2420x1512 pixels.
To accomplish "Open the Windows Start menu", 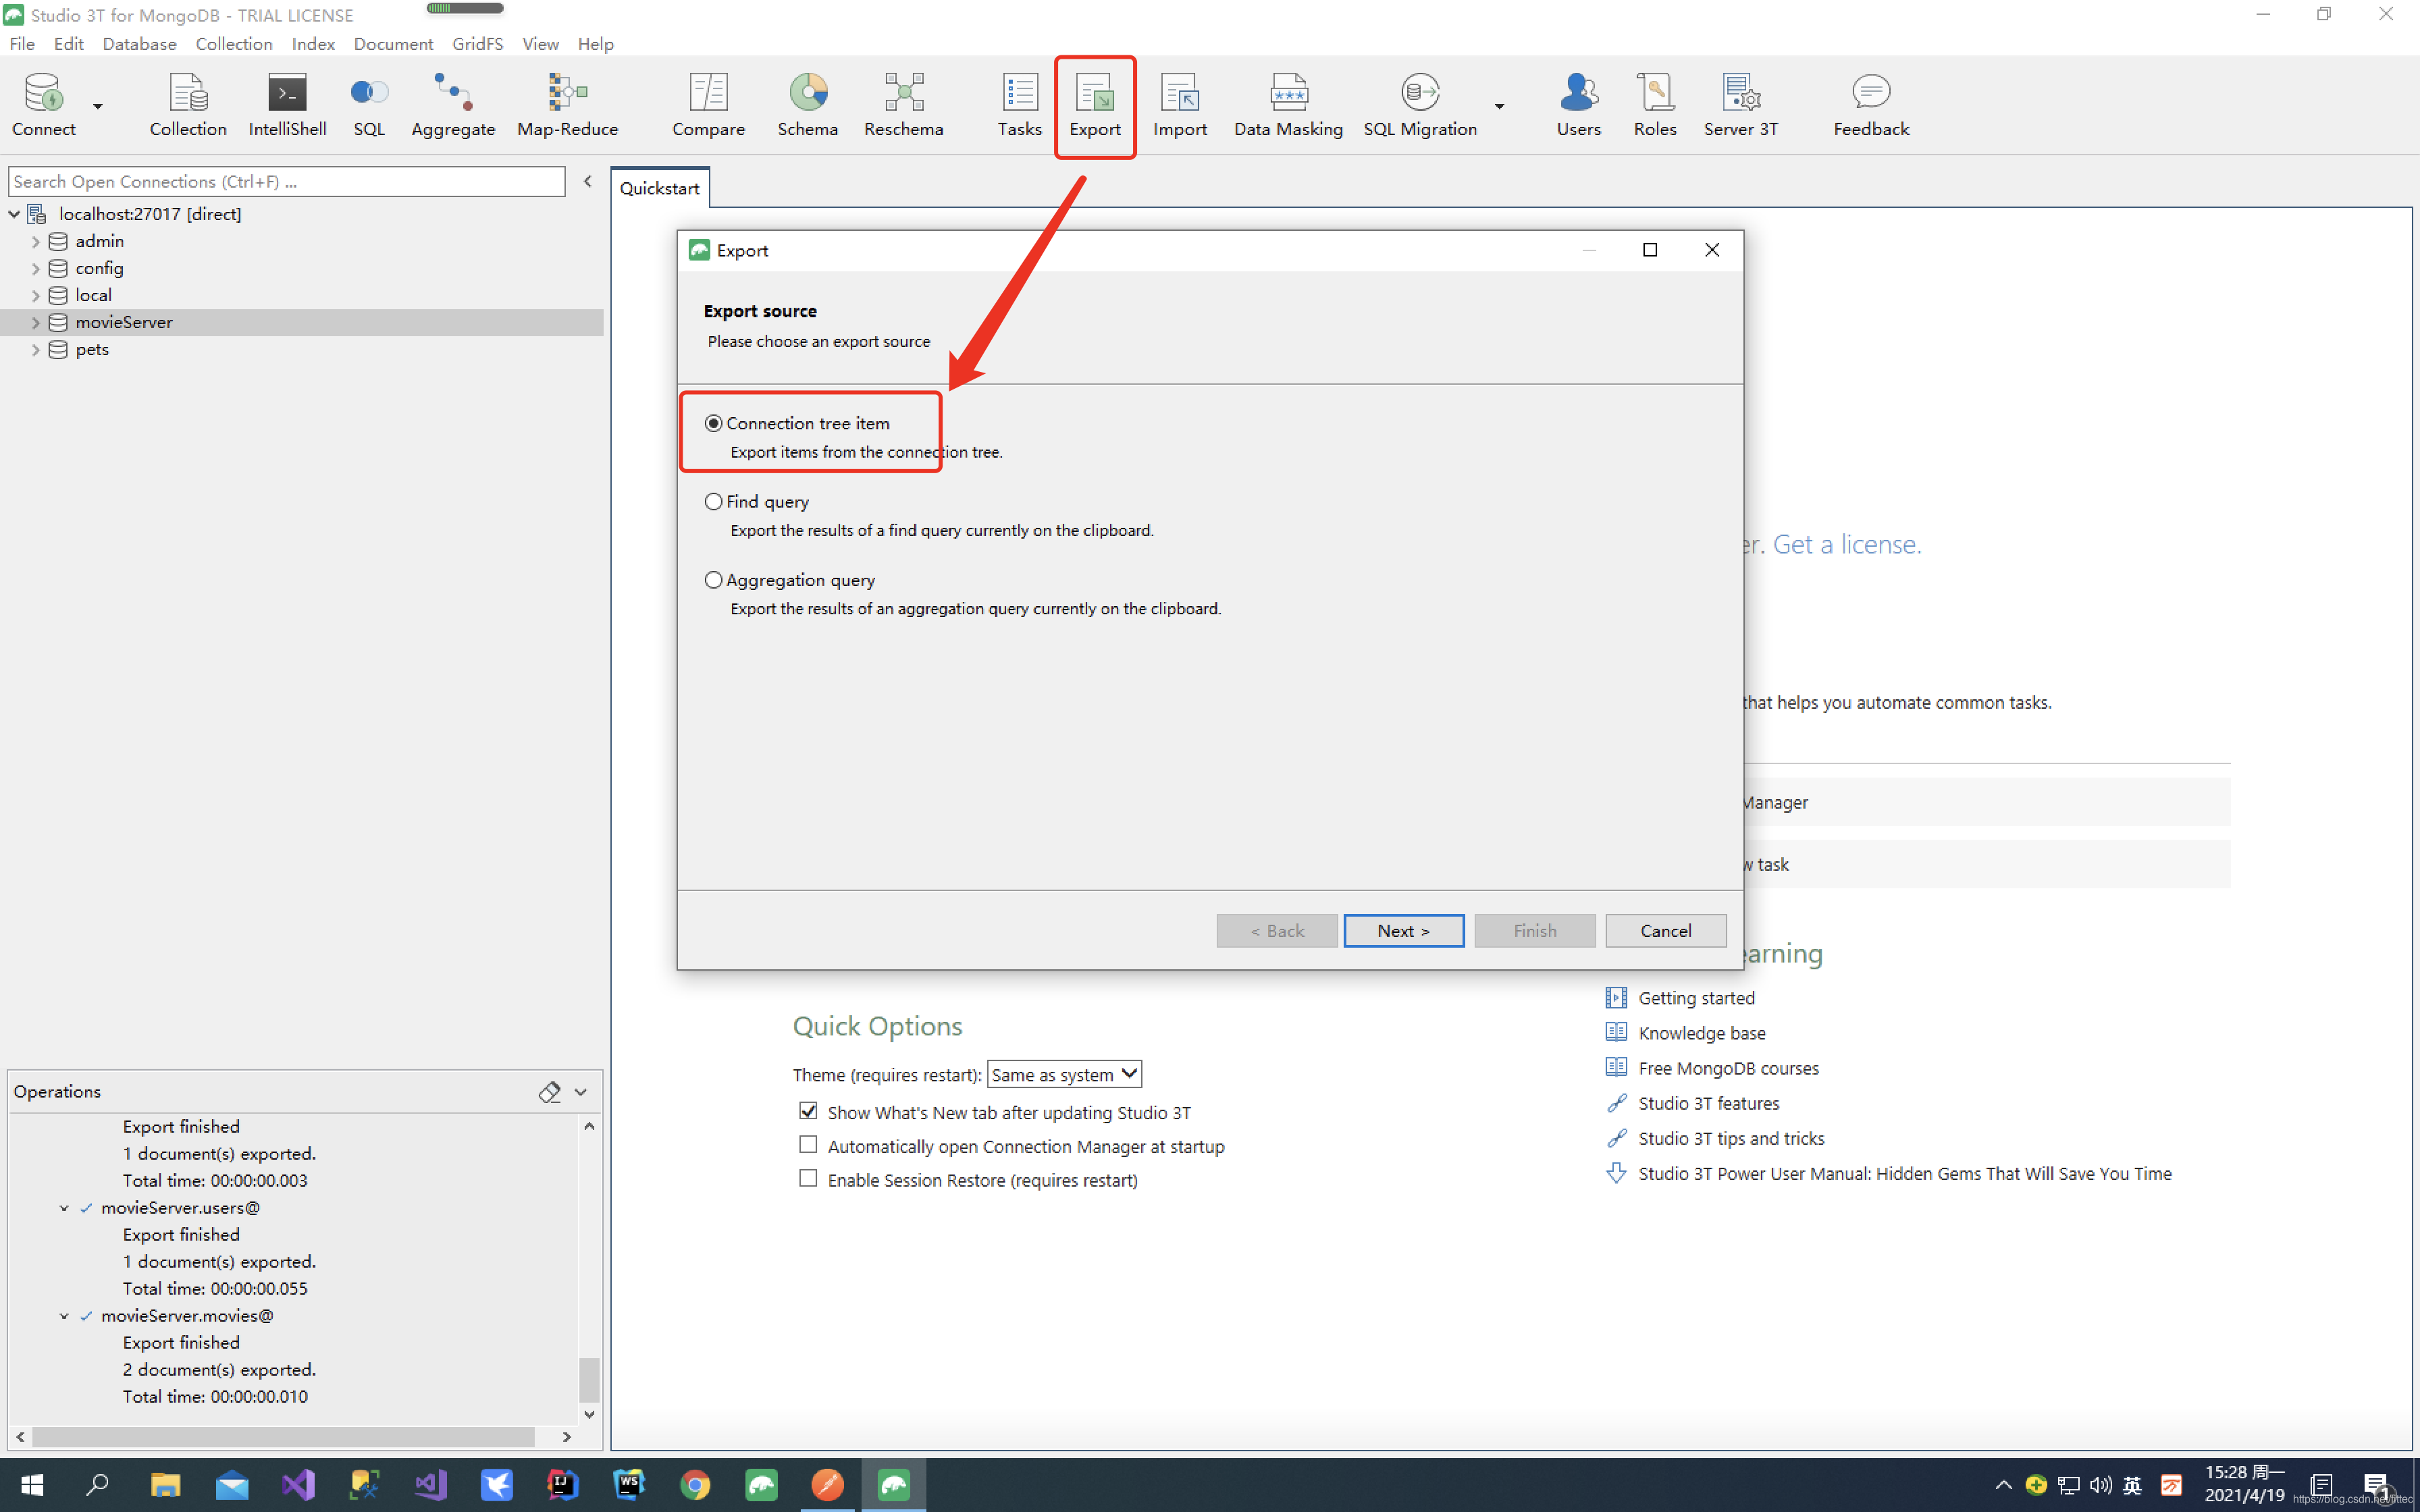I will (32, 1485).
